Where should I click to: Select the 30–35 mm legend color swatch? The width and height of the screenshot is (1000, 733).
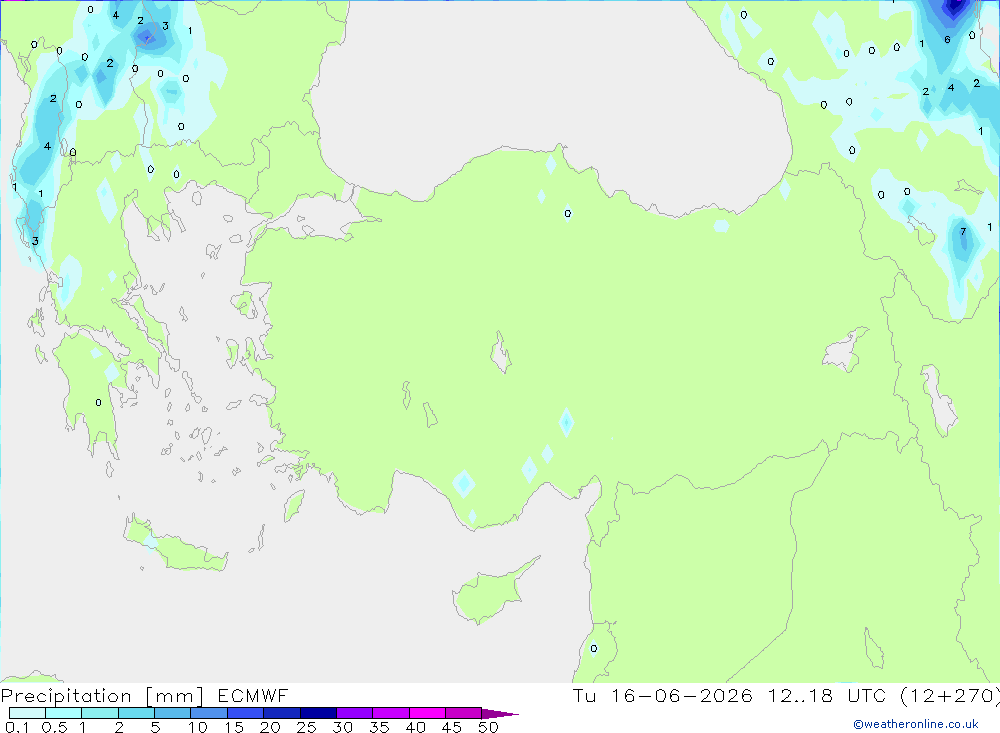[355, 713]
